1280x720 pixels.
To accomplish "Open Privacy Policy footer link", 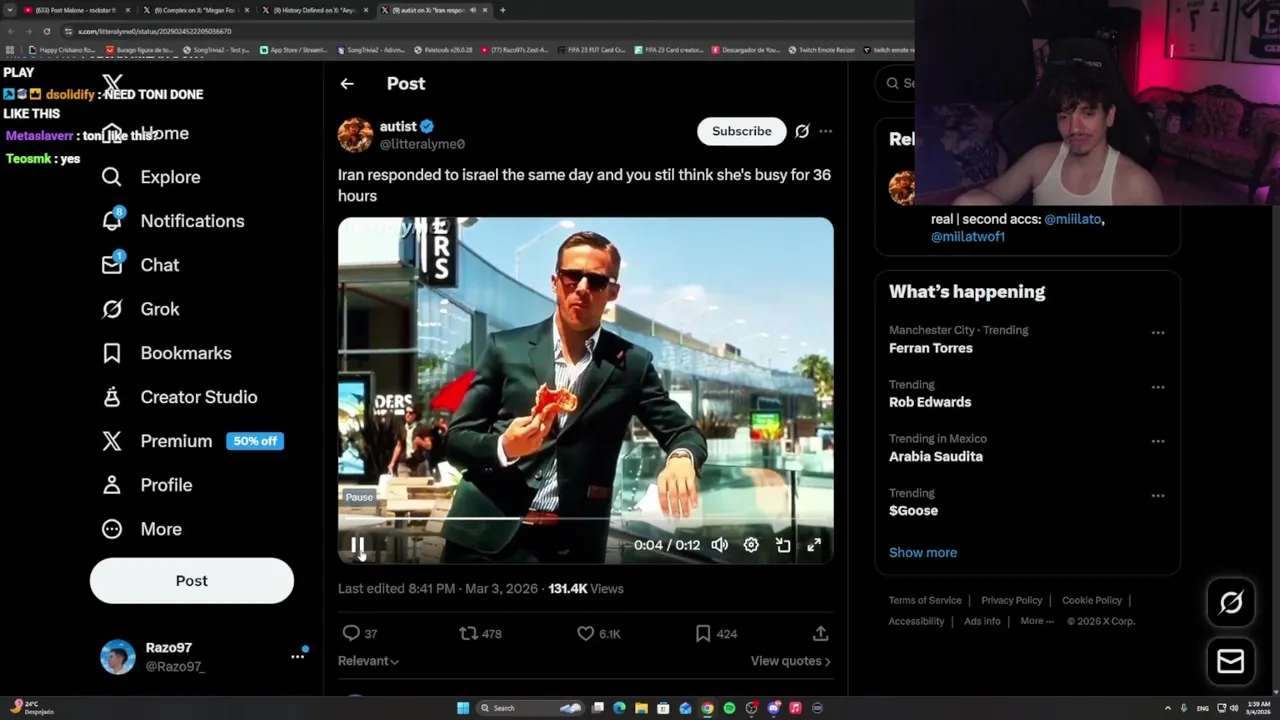I will point(1012,601).
